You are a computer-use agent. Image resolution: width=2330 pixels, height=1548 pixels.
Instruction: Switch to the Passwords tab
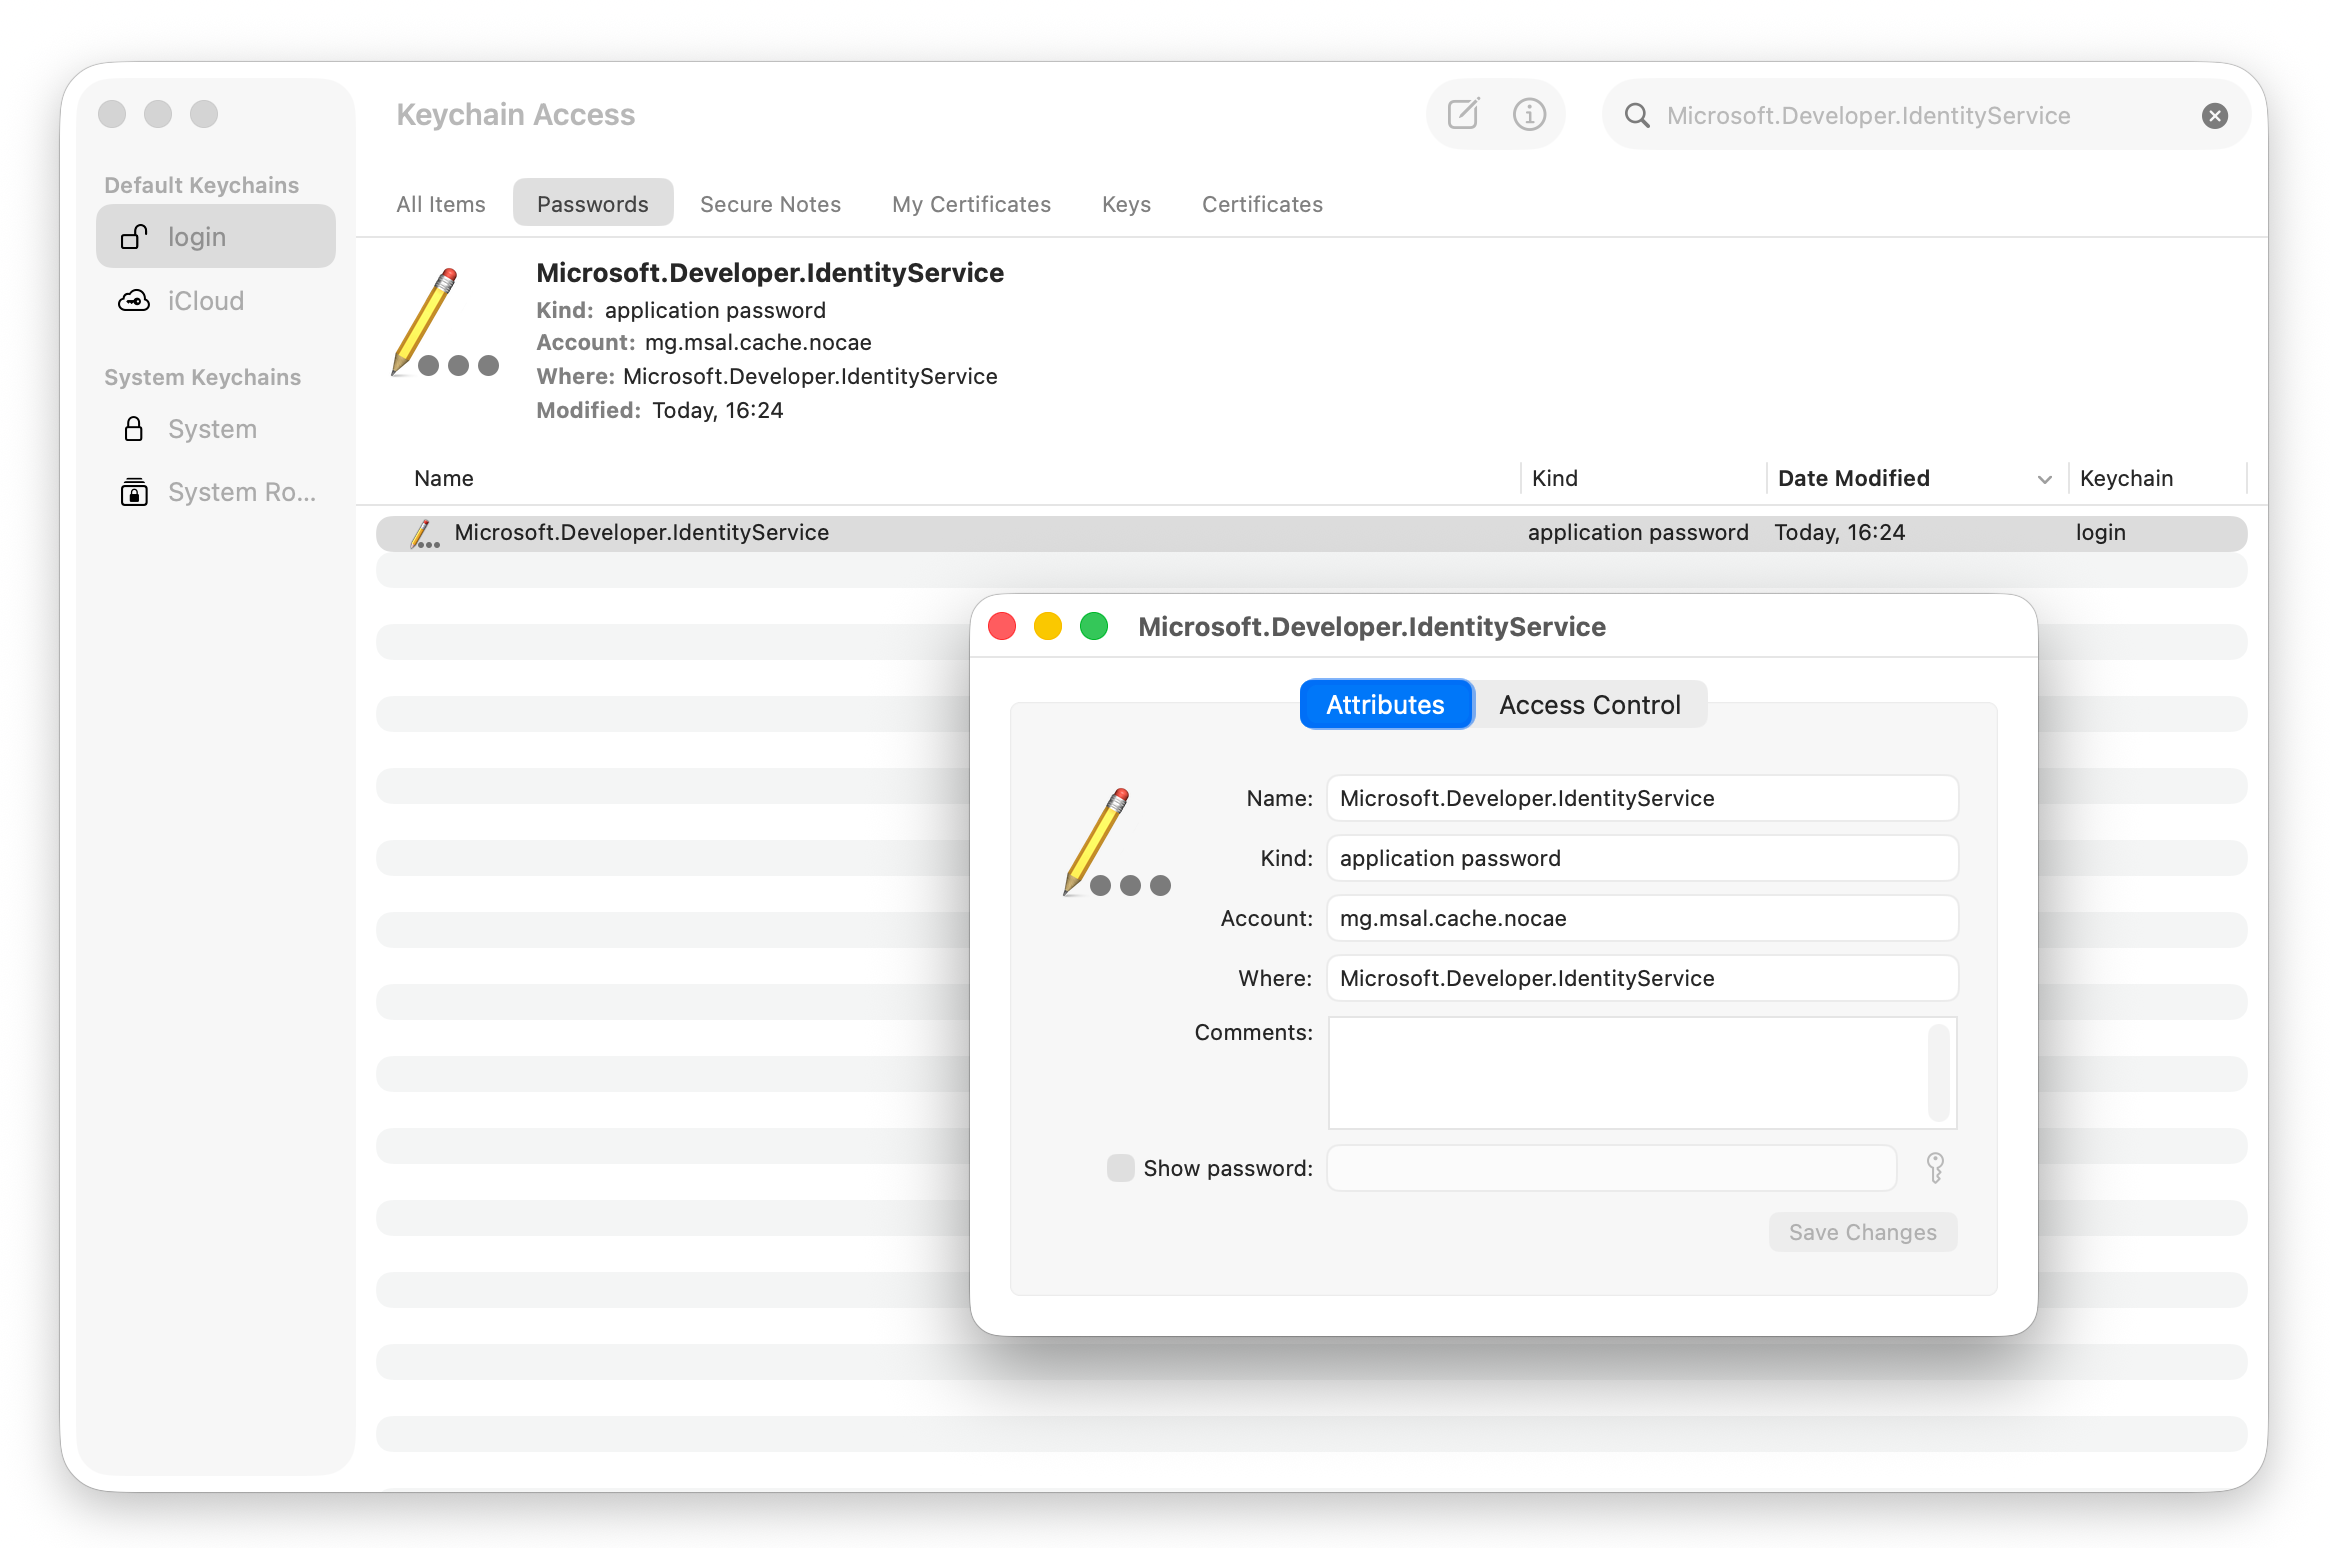593,204
